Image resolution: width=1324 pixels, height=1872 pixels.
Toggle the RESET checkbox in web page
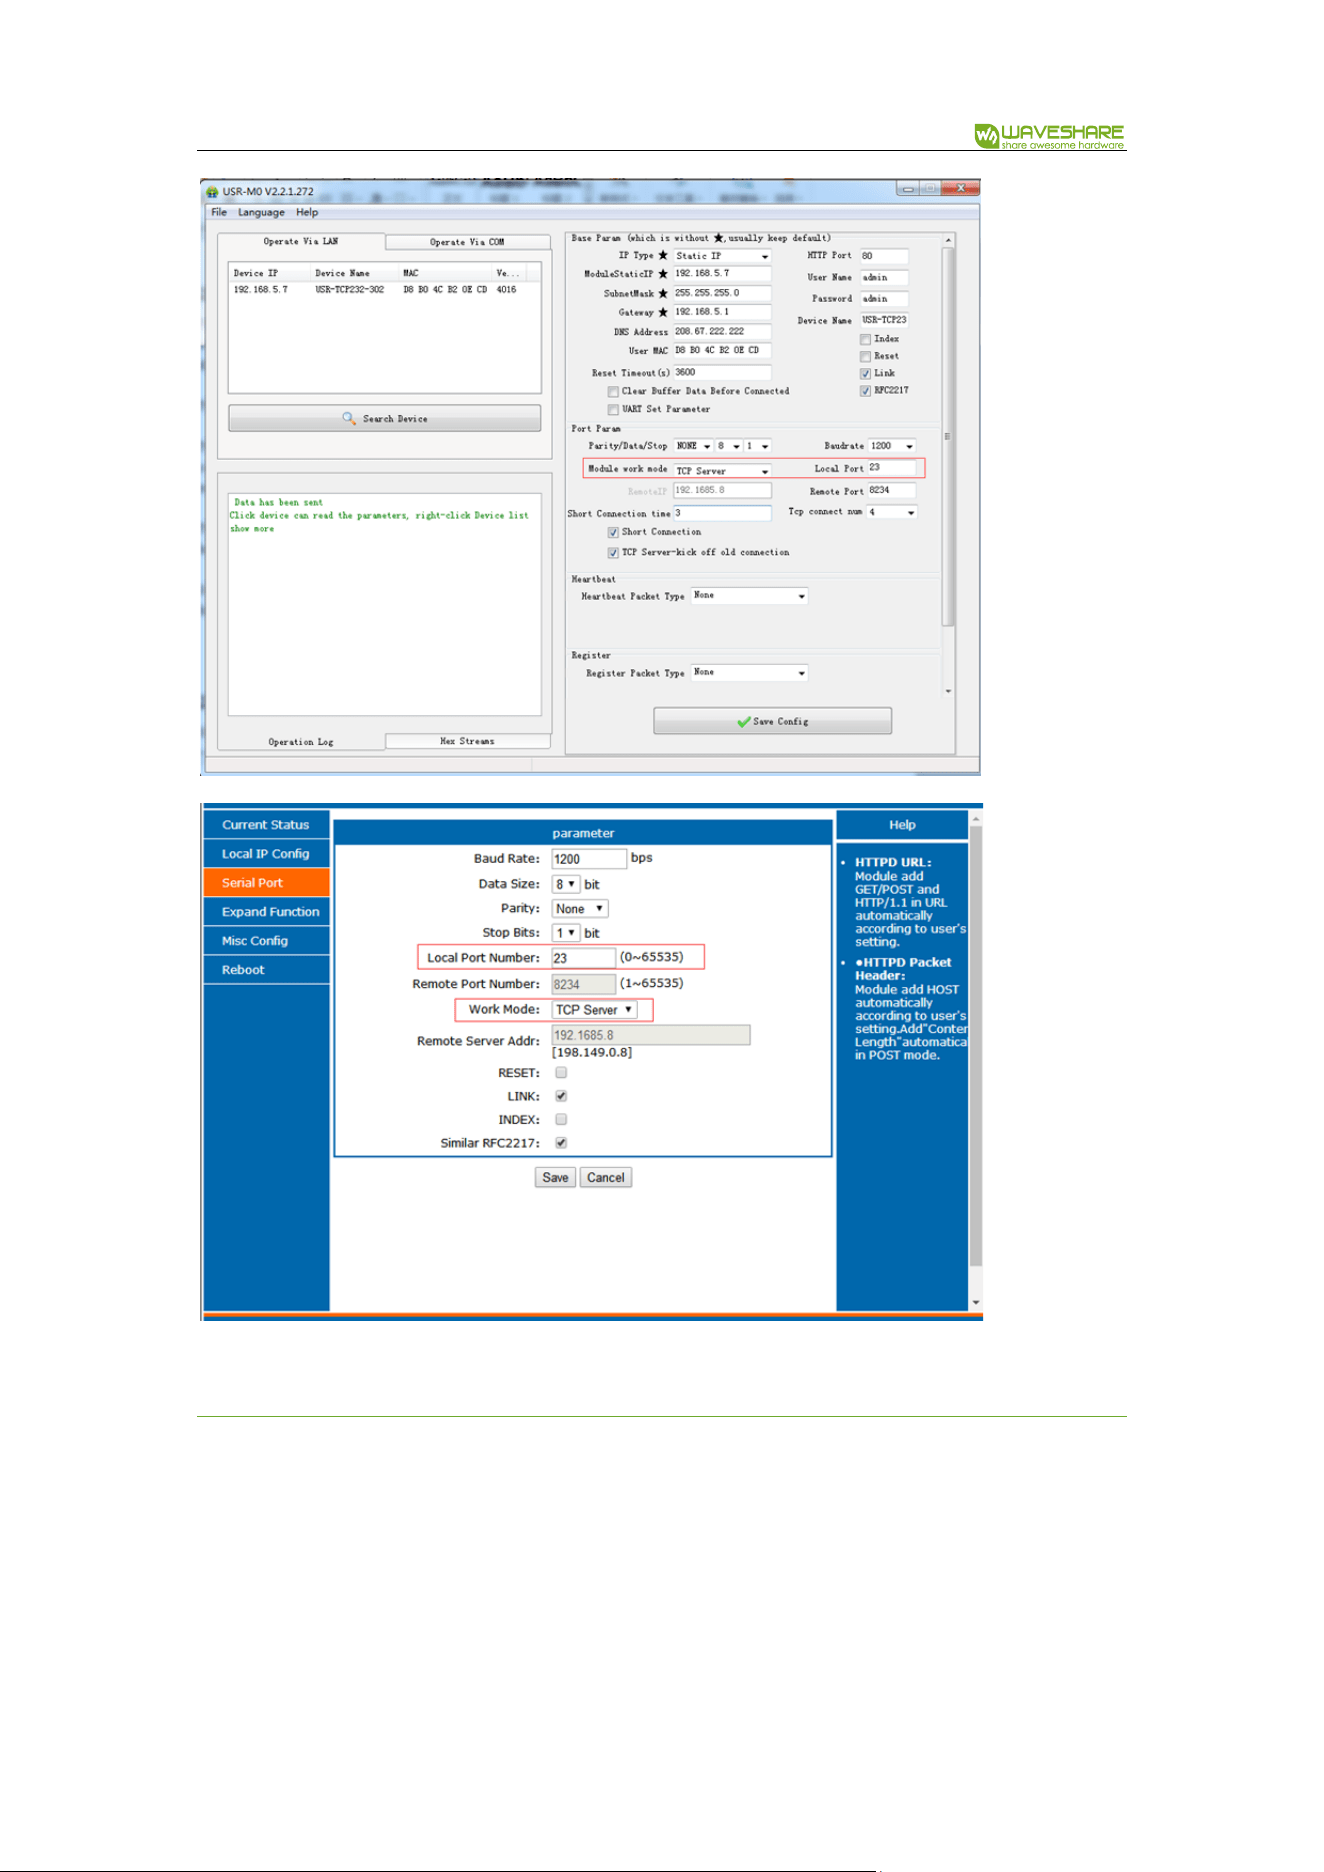pyautogui.click(x=561, y=1073)
